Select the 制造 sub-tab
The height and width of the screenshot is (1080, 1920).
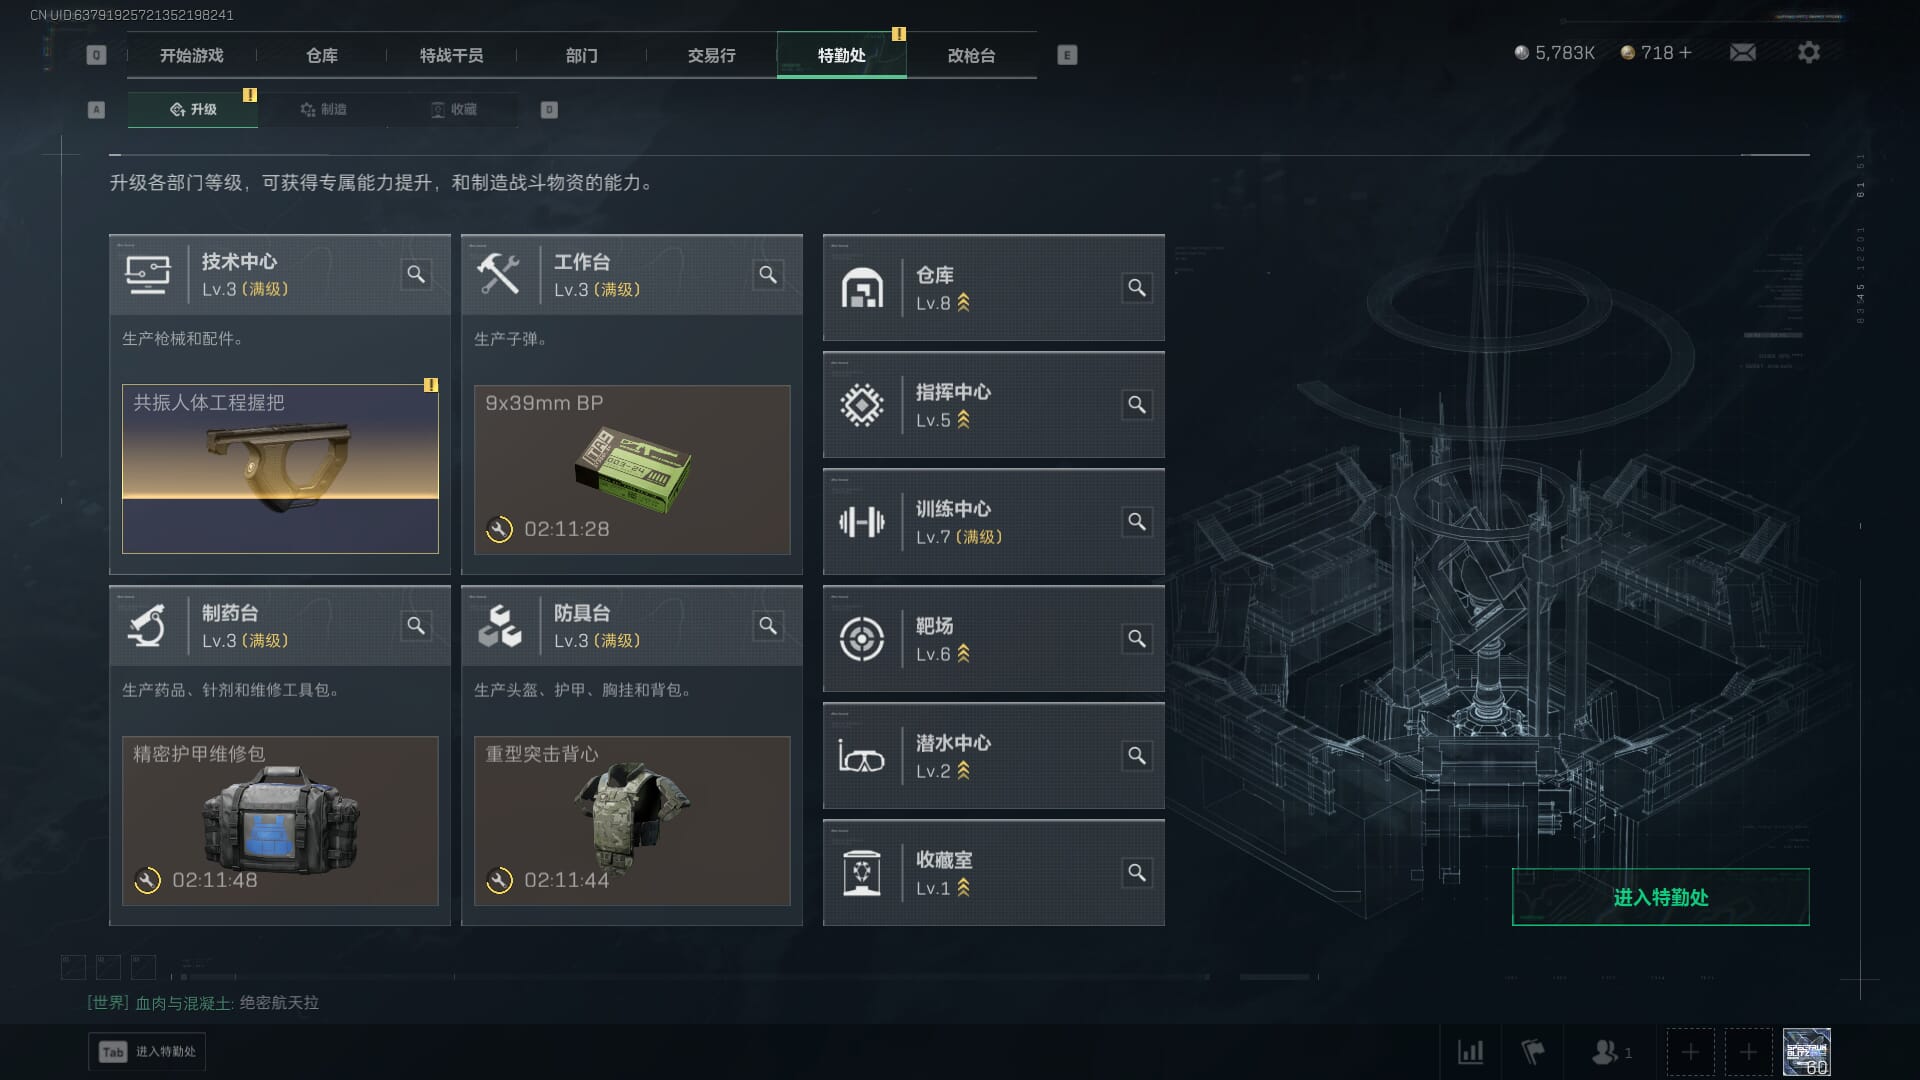tap(323, 110)
